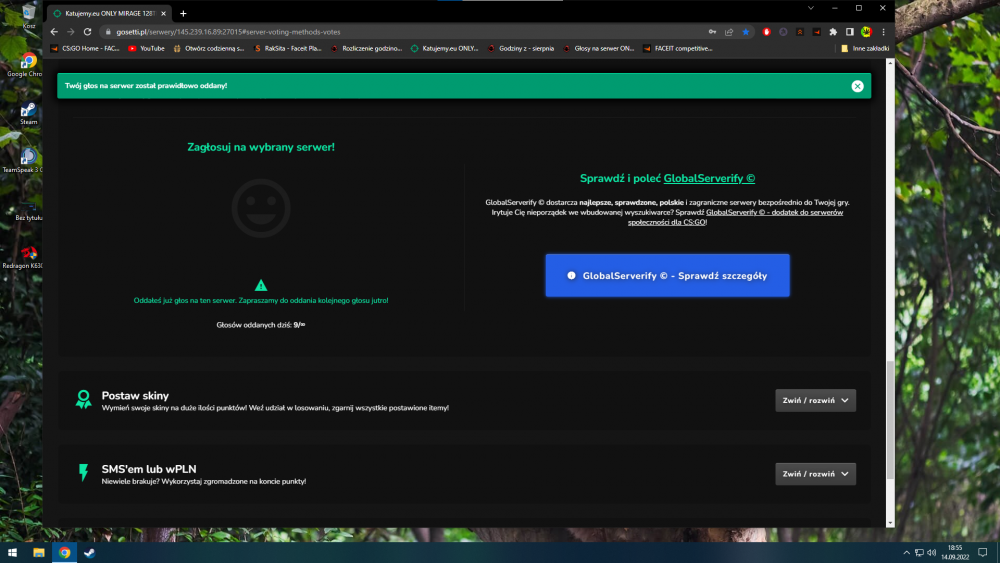Collapse or expand SMS'em lub wPLN section

[x=816, y=474]
